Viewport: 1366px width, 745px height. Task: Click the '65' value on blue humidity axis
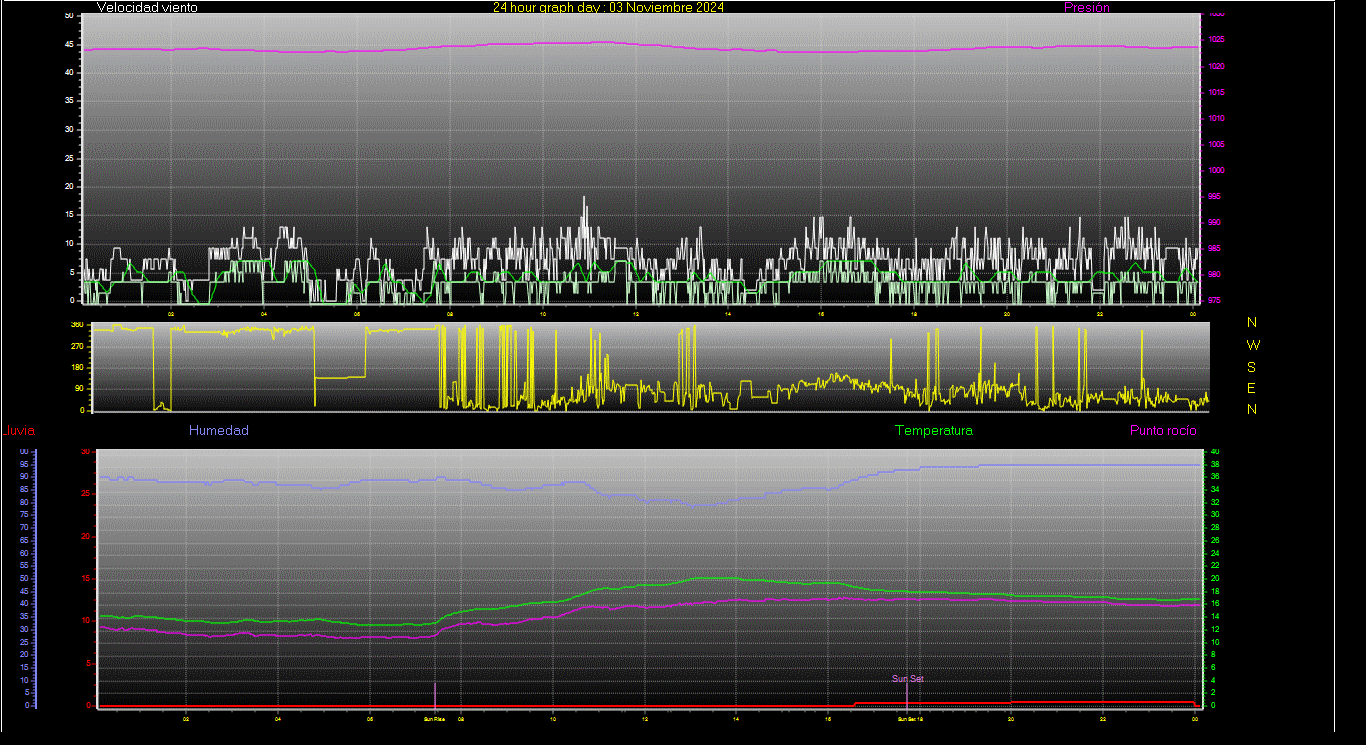pyautogui.click(x=24, y=540)
